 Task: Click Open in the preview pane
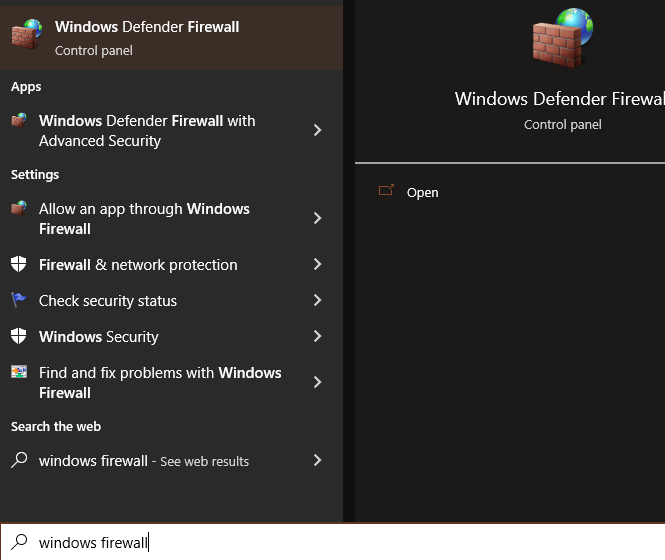pos(422,192)
